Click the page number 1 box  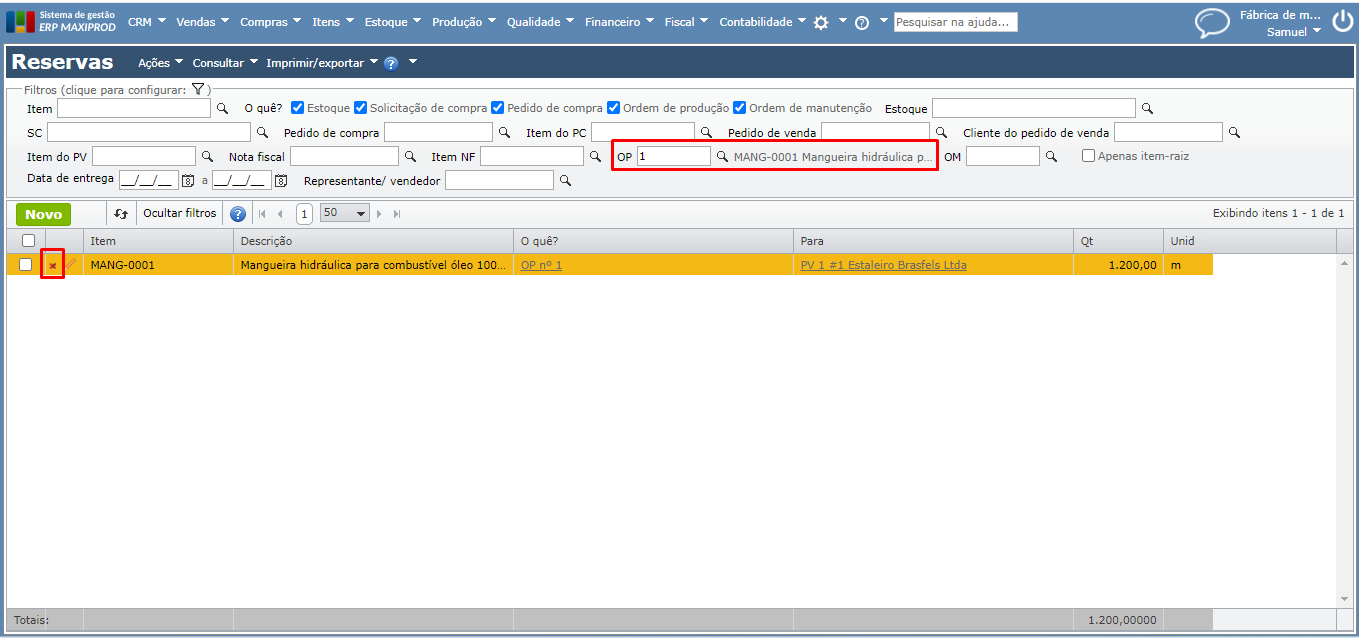coord(304,214)
